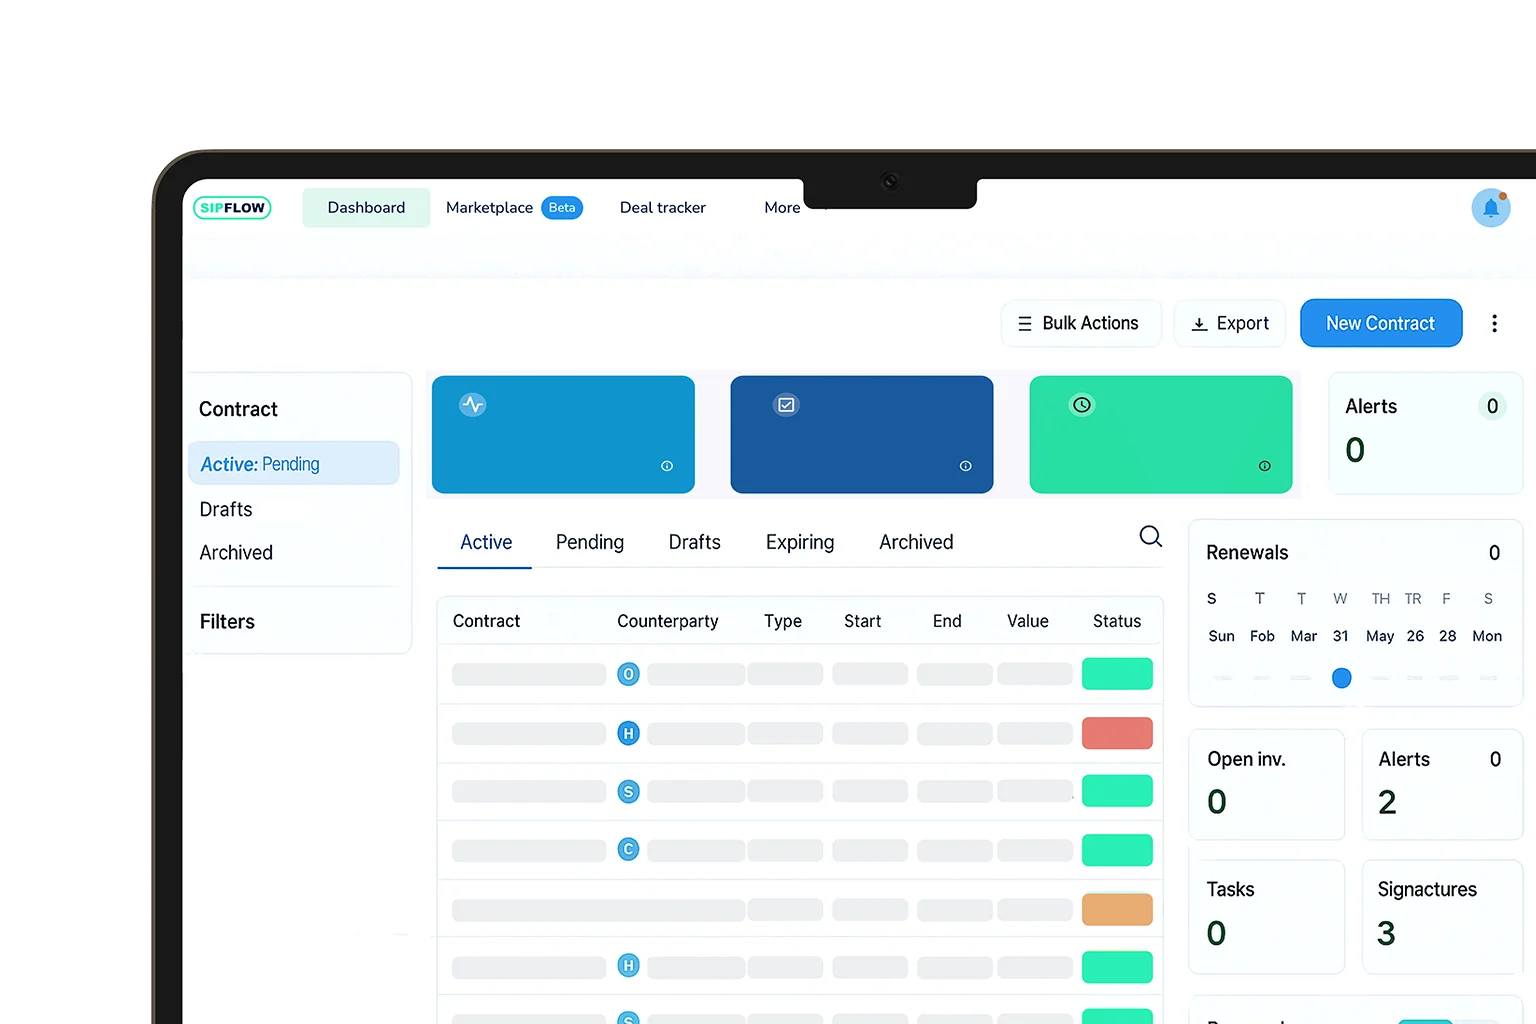Open the Drafts tab above the table
The width and height of the screenshot is (1536, 1024).
(x=695, y=542)
